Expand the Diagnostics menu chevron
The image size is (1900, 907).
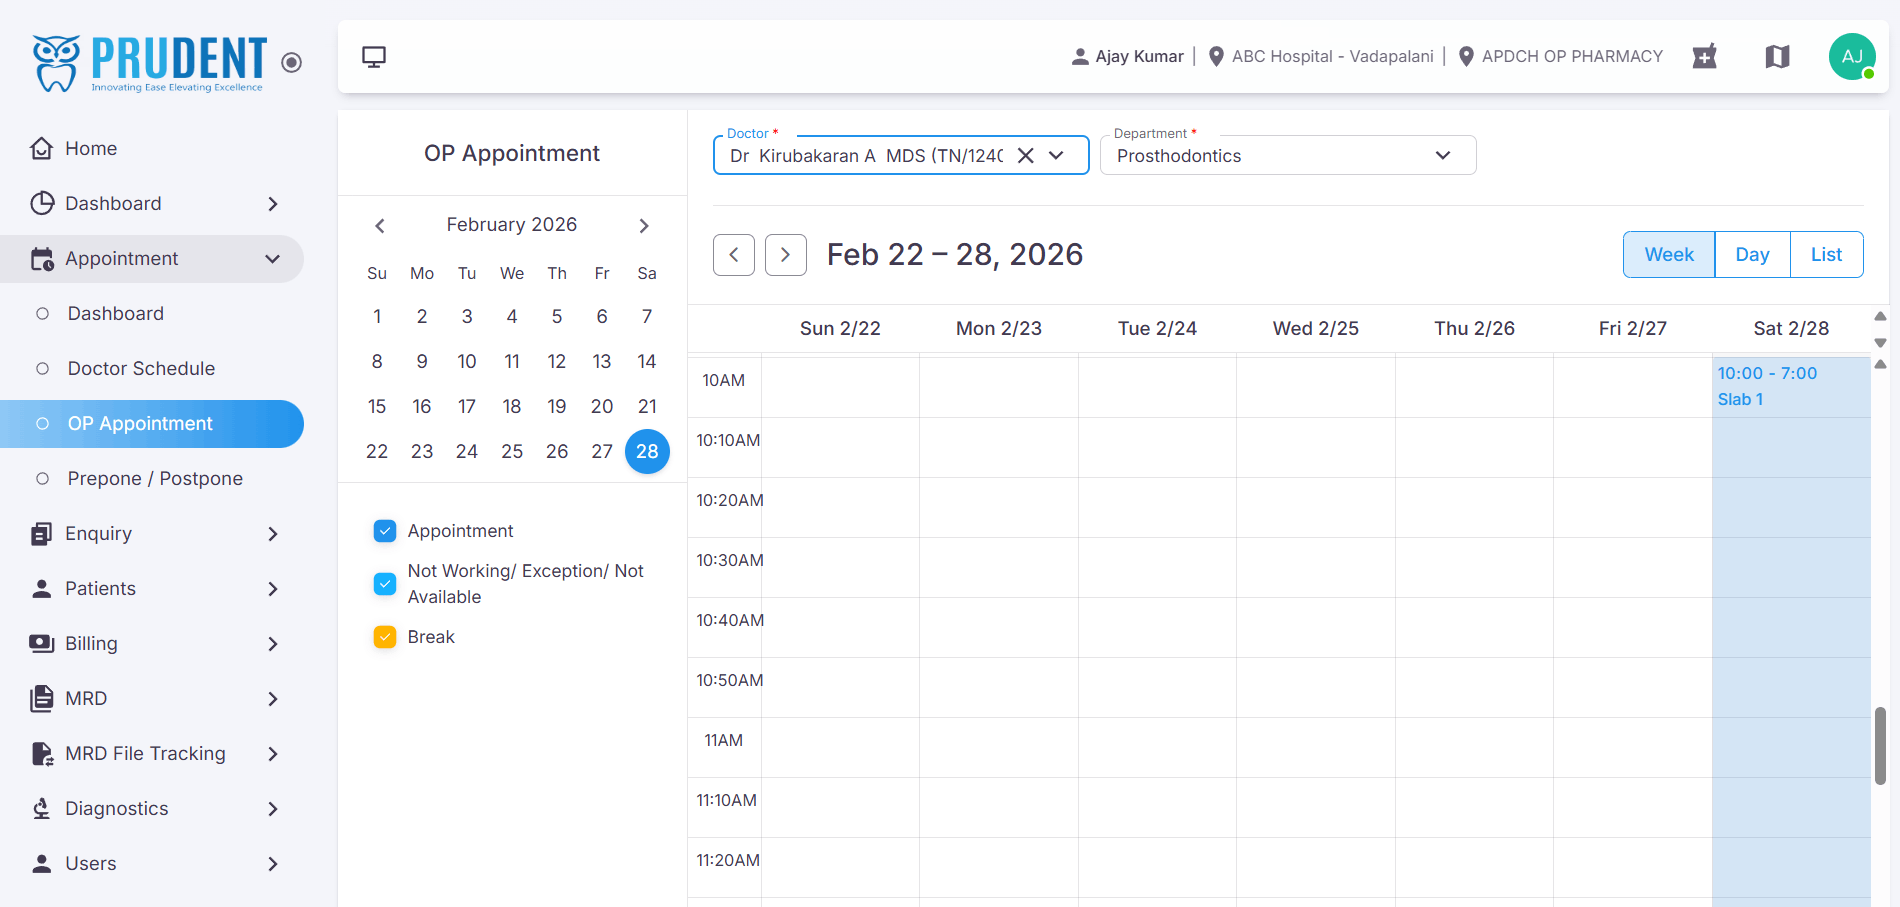click(x=273, y=809)
